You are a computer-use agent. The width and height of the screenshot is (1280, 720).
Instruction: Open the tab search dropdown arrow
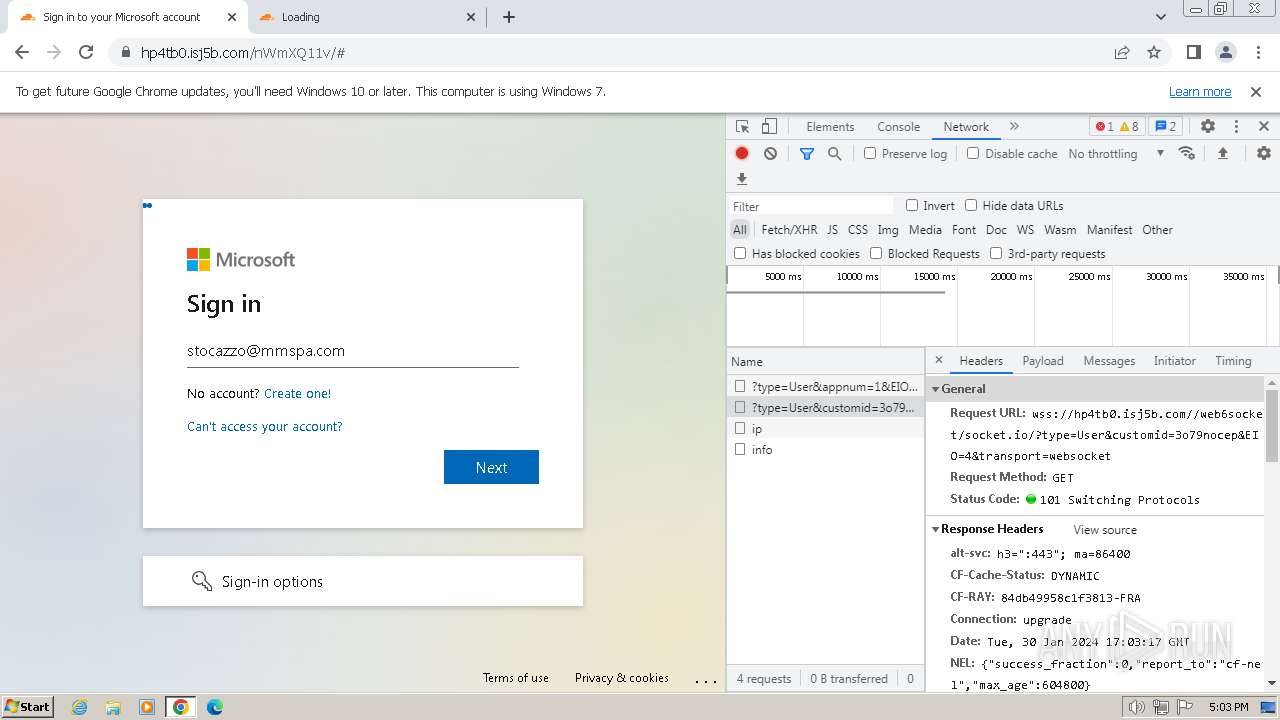click(x=1160, y=17)
